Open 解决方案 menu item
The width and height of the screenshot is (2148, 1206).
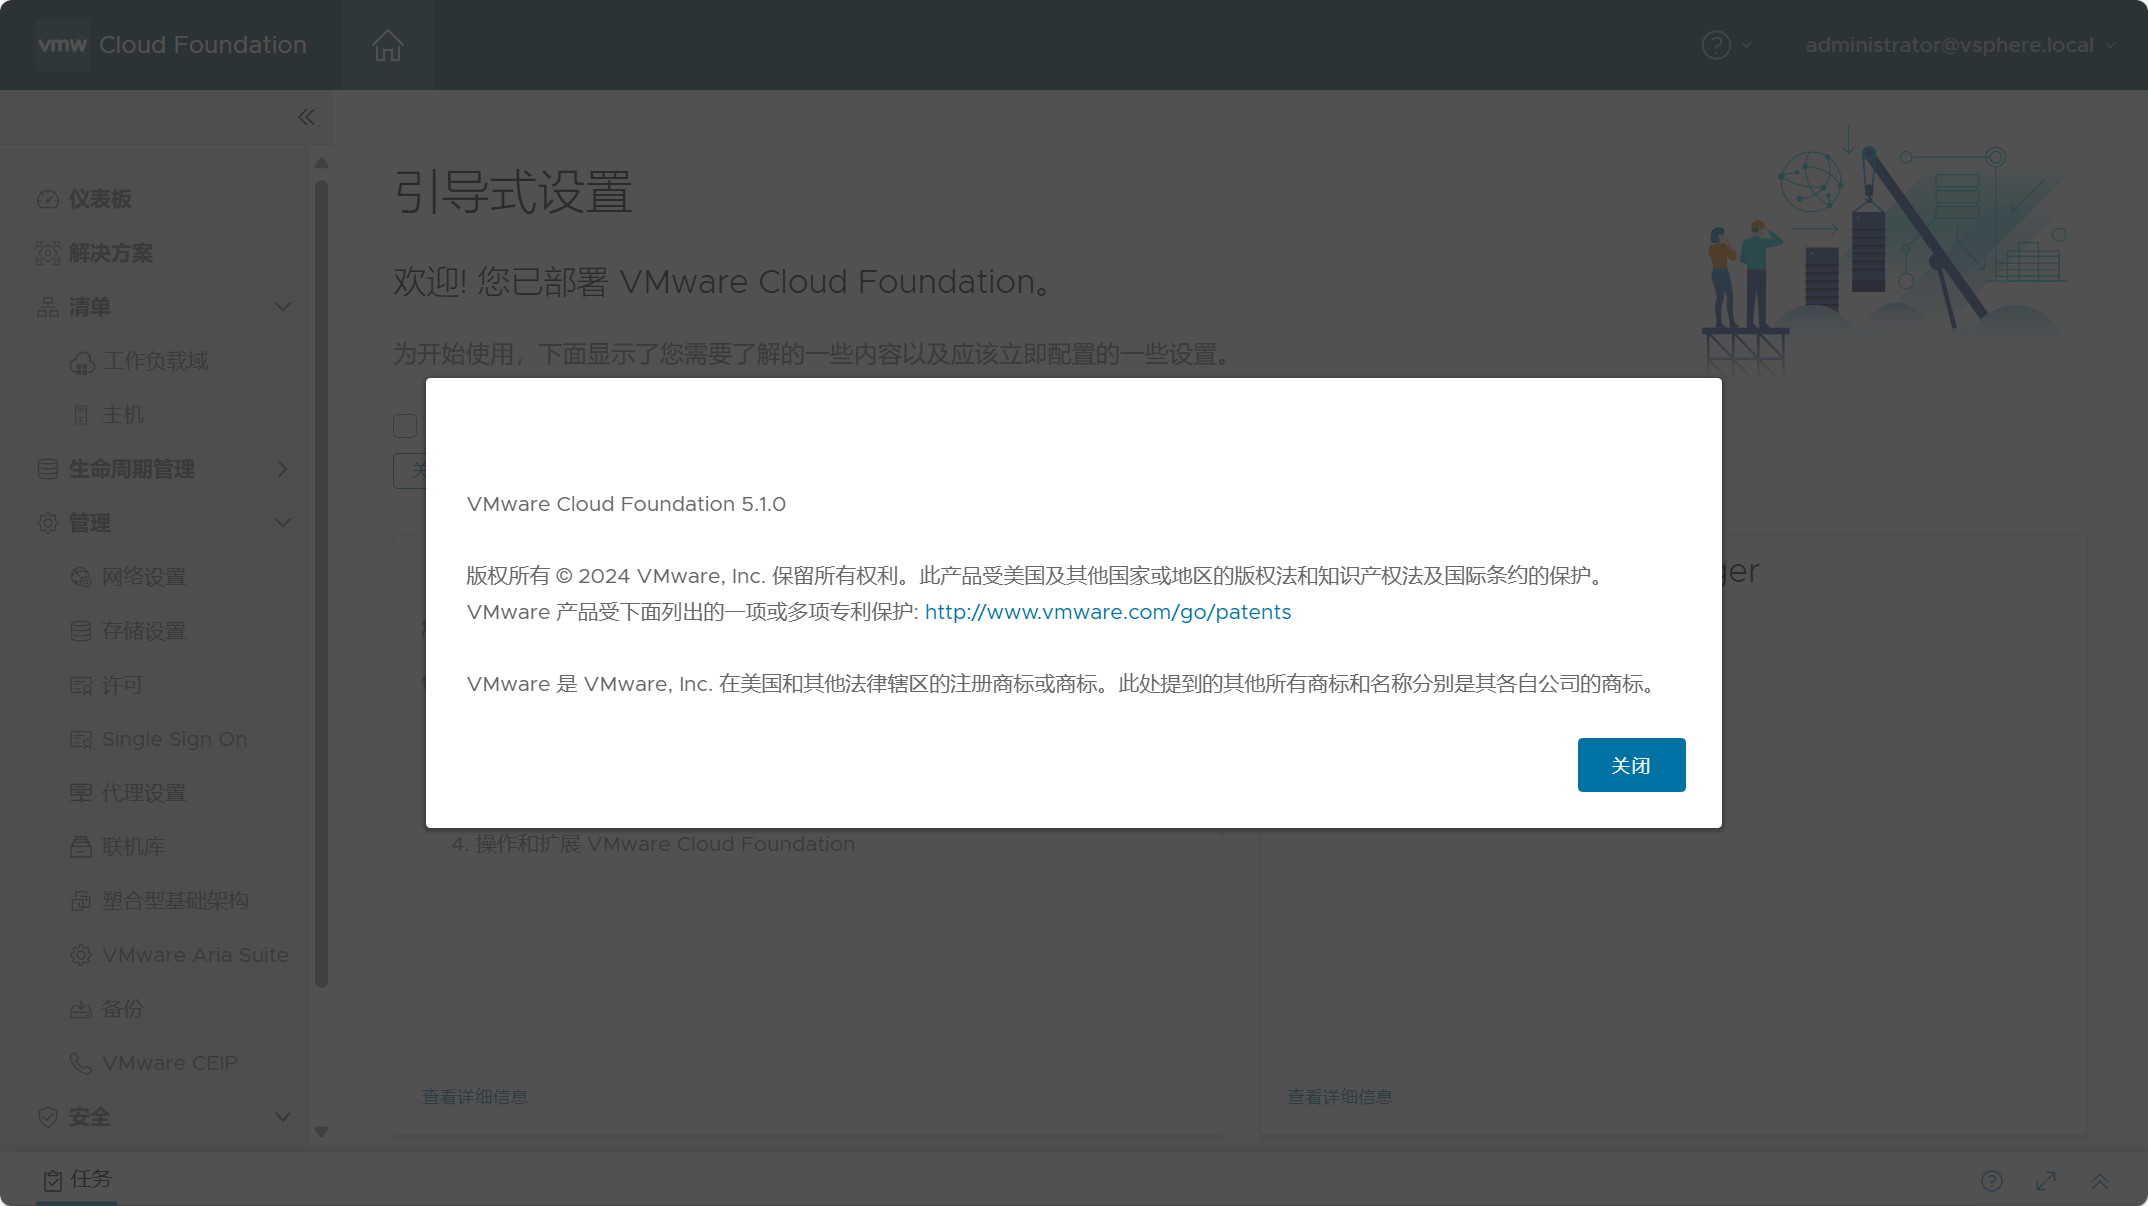click(110, 253)
